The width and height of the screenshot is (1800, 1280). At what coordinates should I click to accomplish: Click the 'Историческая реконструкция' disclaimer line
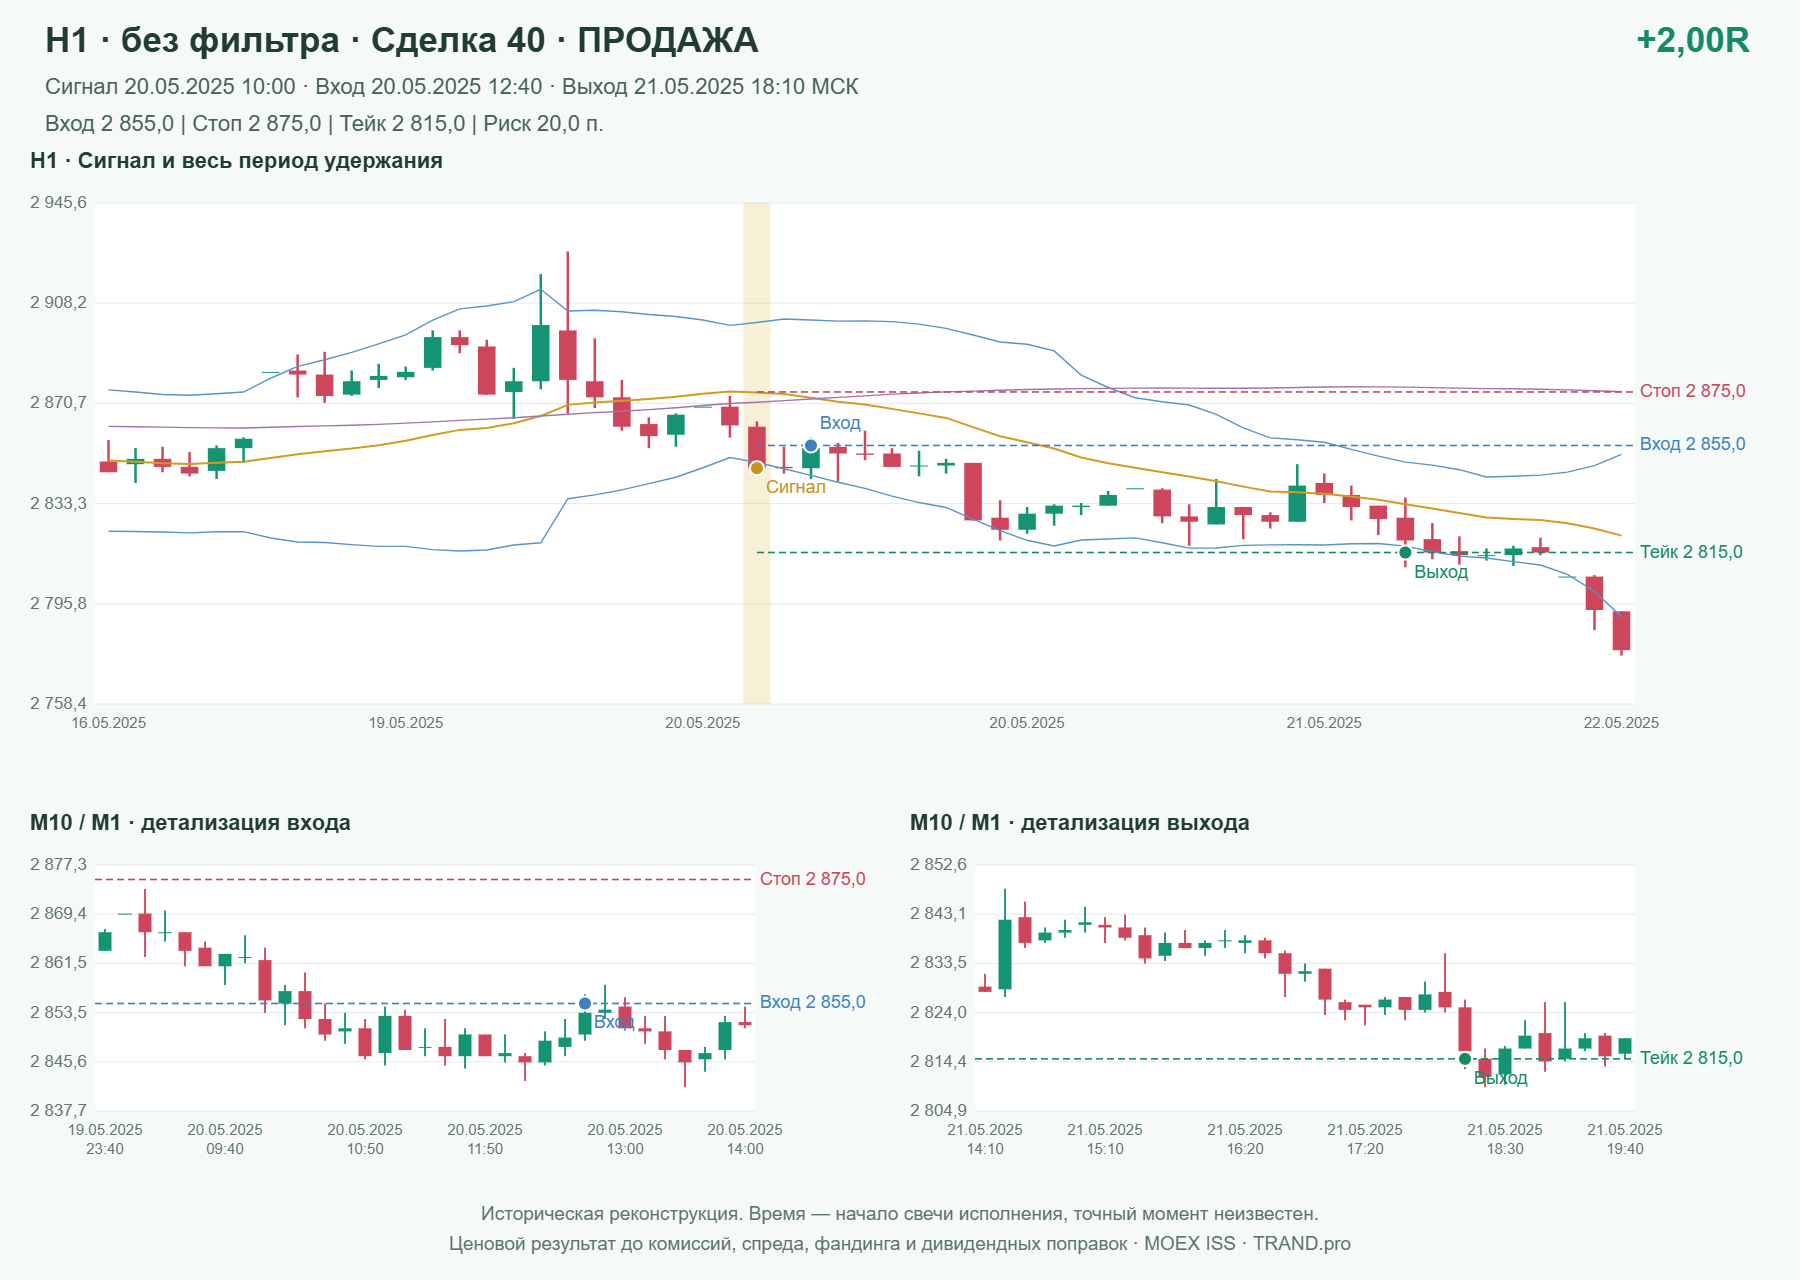tap(900, 1214)
